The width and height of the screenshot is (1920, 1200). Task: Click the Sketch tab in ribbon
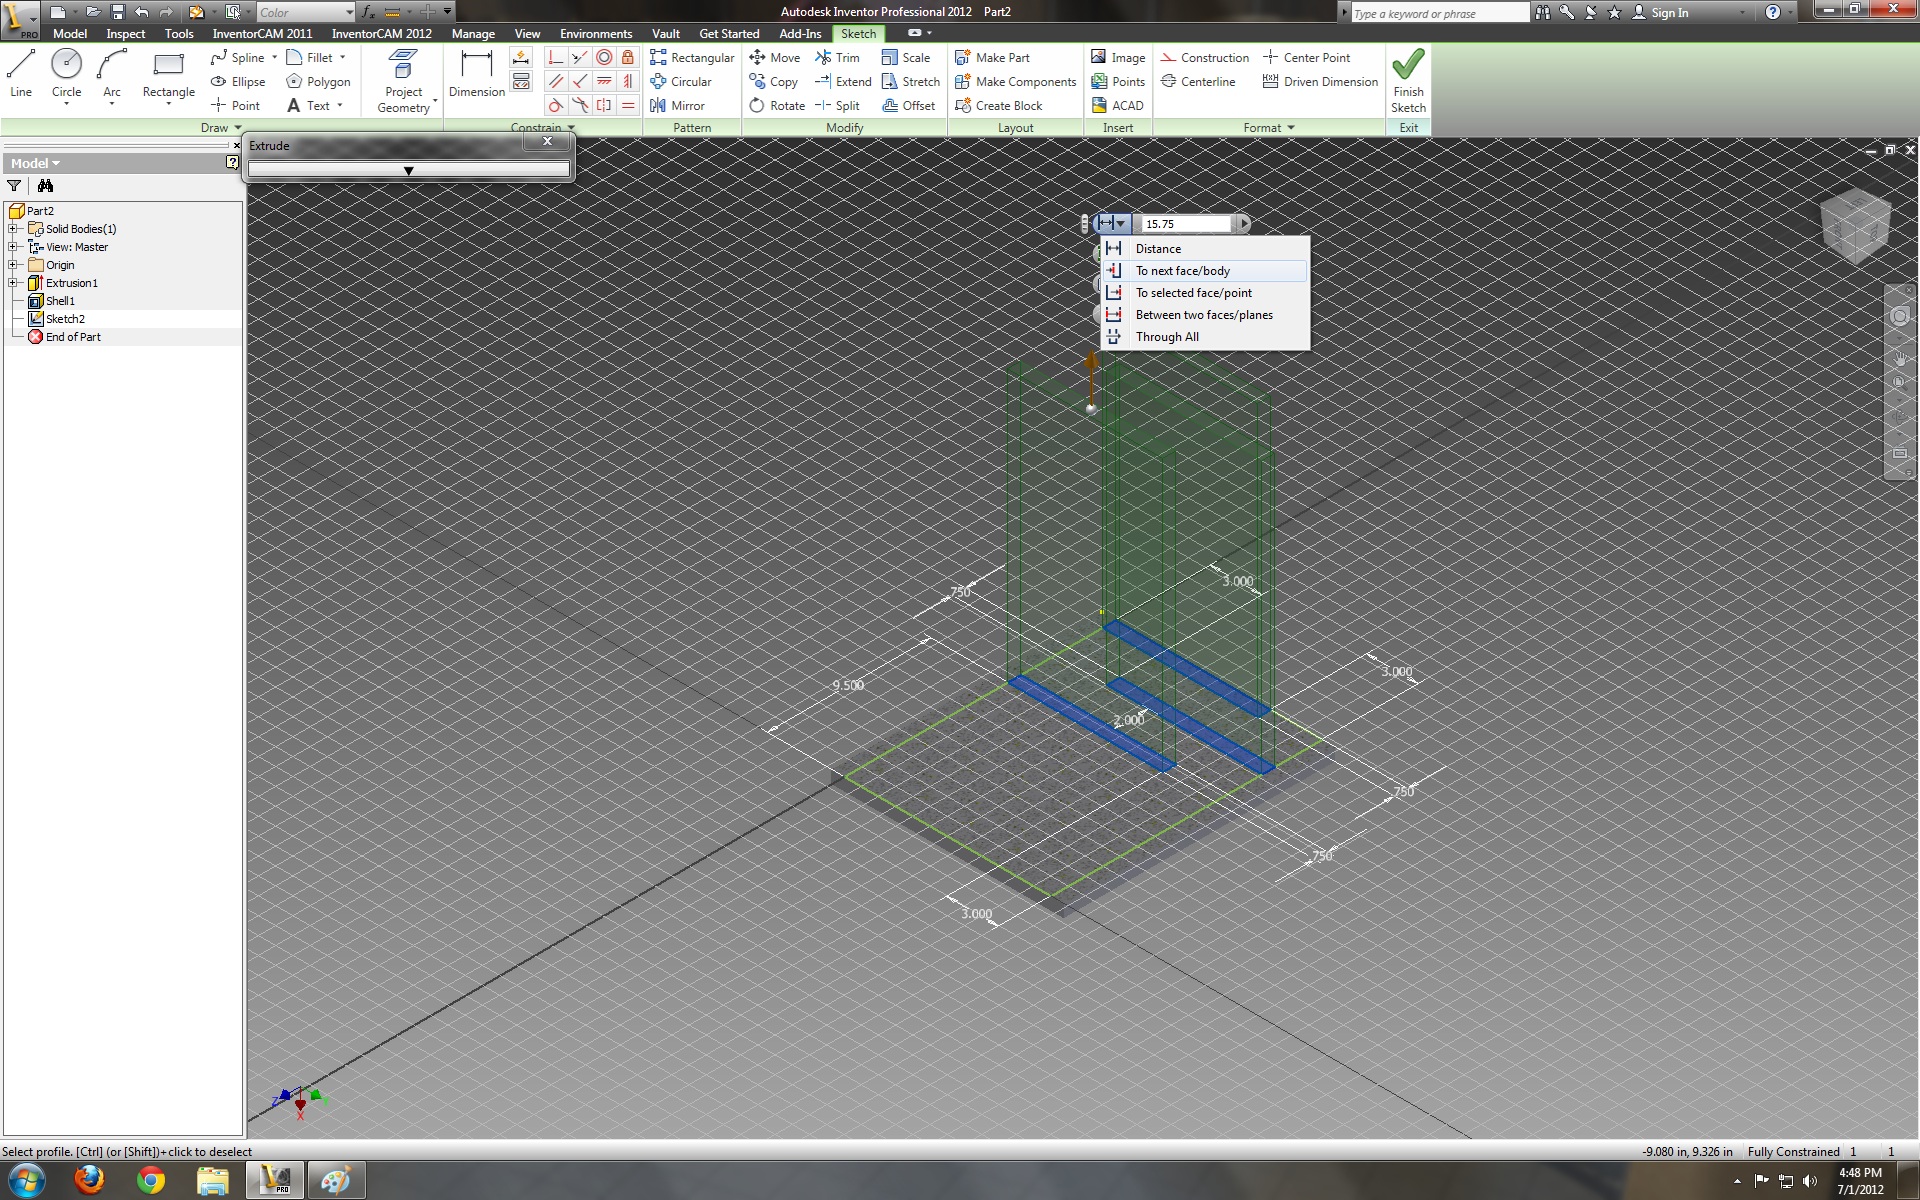pos(858,33)
